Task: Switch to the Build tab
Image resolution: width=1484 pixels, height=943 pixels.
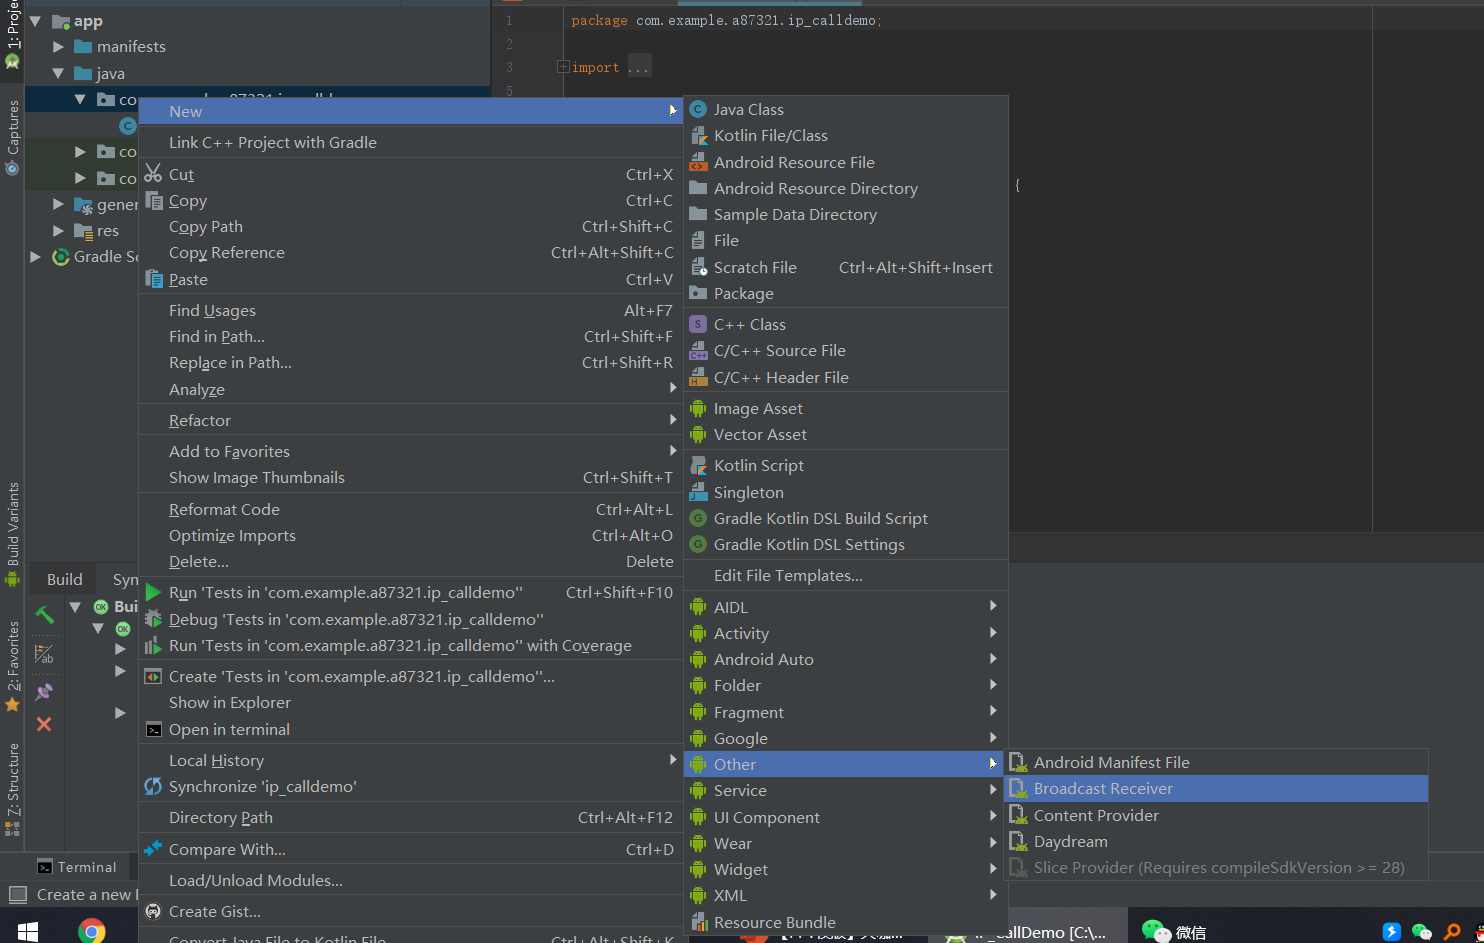Action: [65, 579]
